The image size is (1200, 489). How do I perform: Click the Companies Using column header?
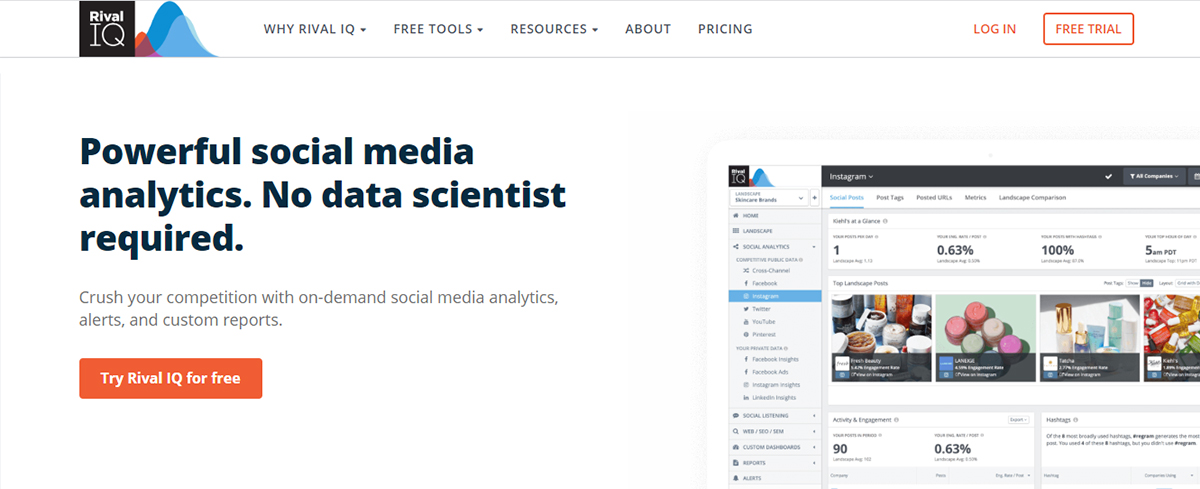(1160, 475)
